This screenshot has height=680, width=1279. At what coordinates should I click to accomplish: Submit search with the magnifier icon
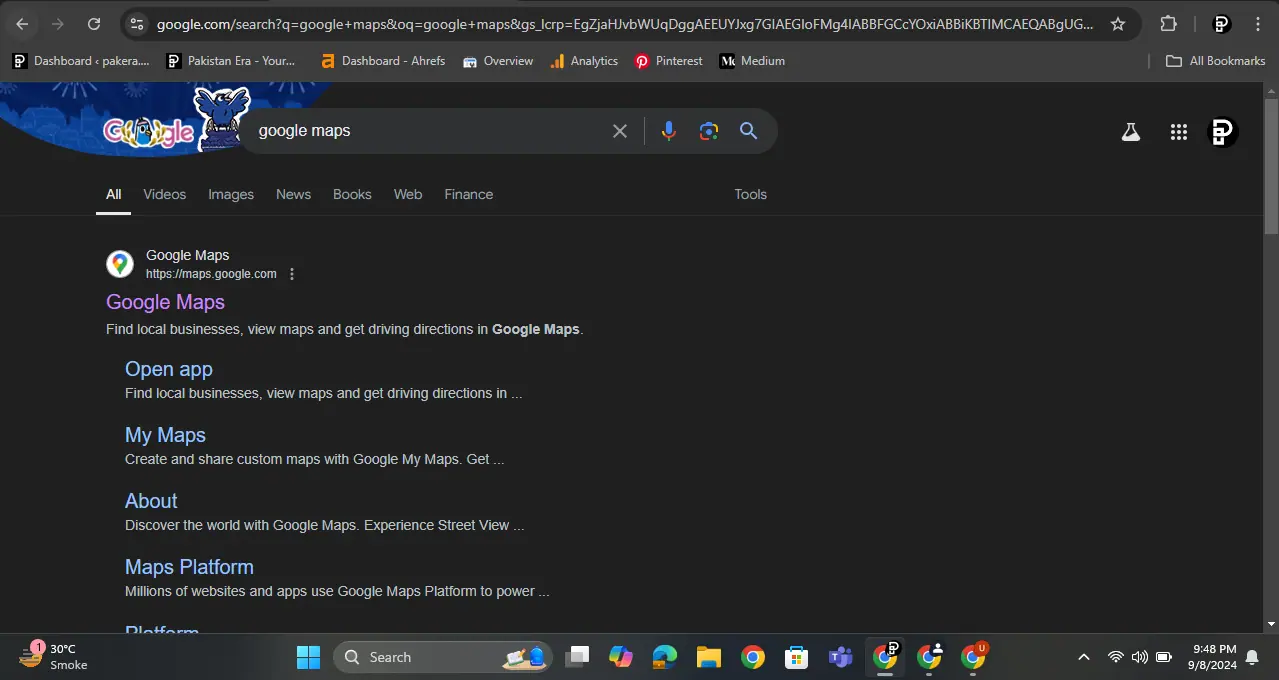coord(748,131)
